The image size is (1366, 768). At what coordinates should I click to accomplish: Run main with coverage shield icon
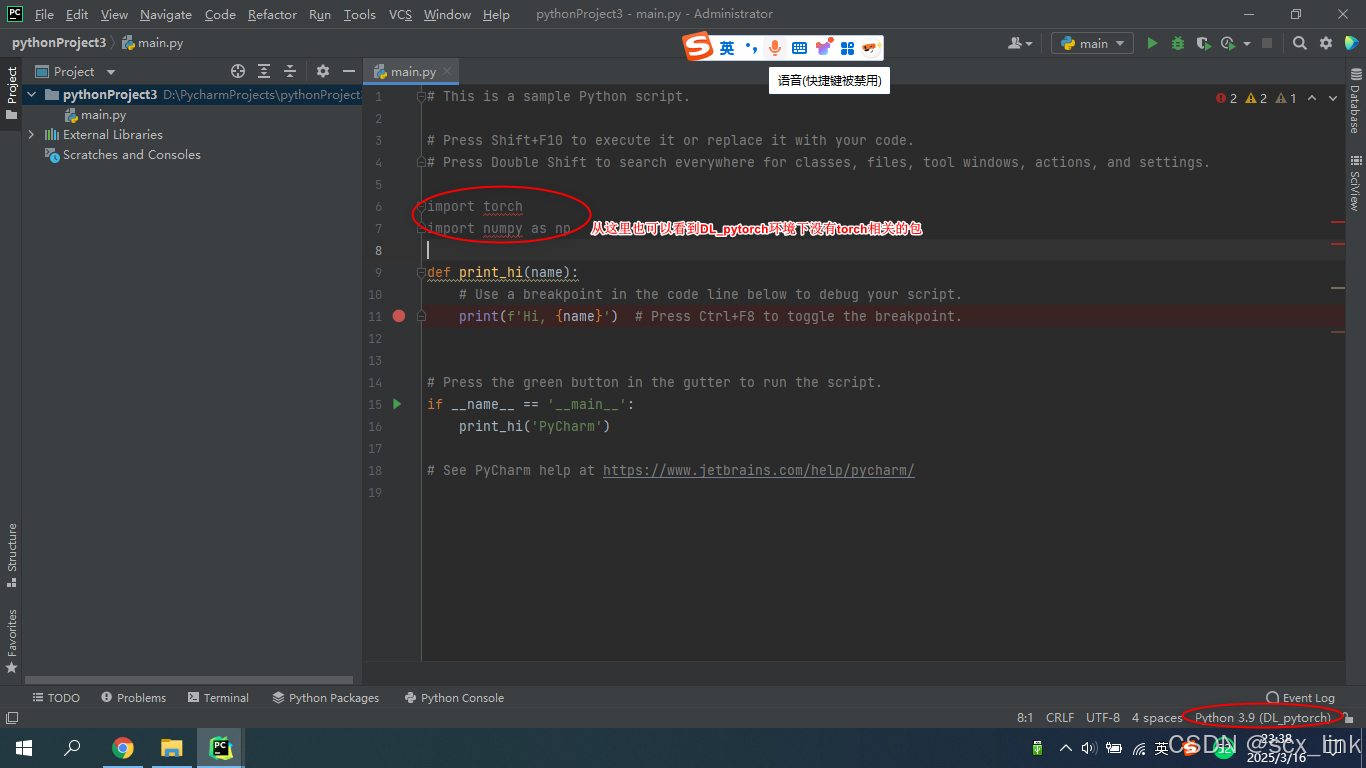click(1203, 43)
